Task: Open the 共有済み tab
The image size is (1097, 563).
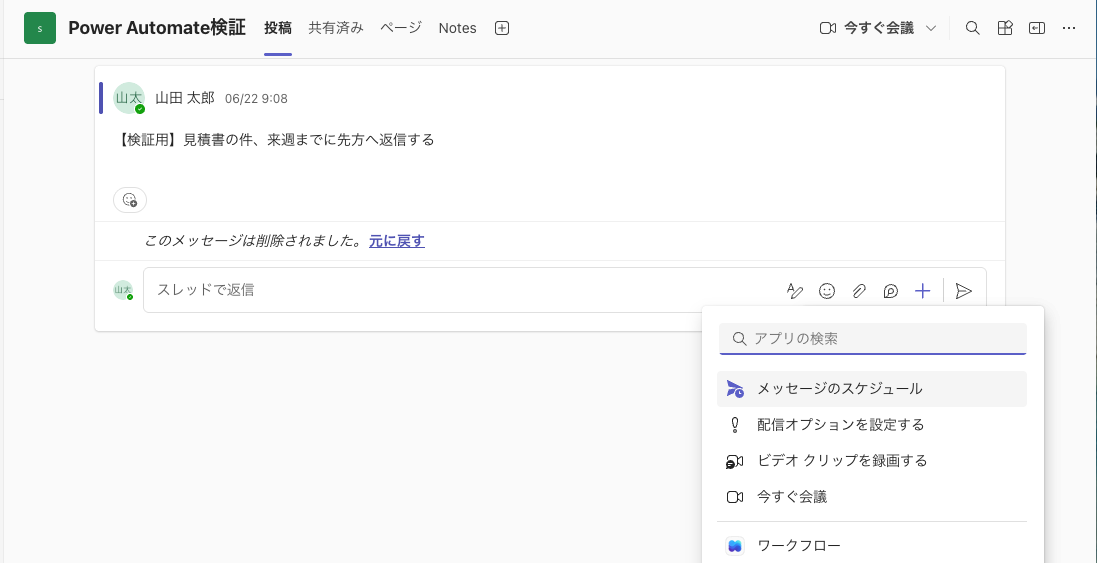Action: click(x=336, y=28)
